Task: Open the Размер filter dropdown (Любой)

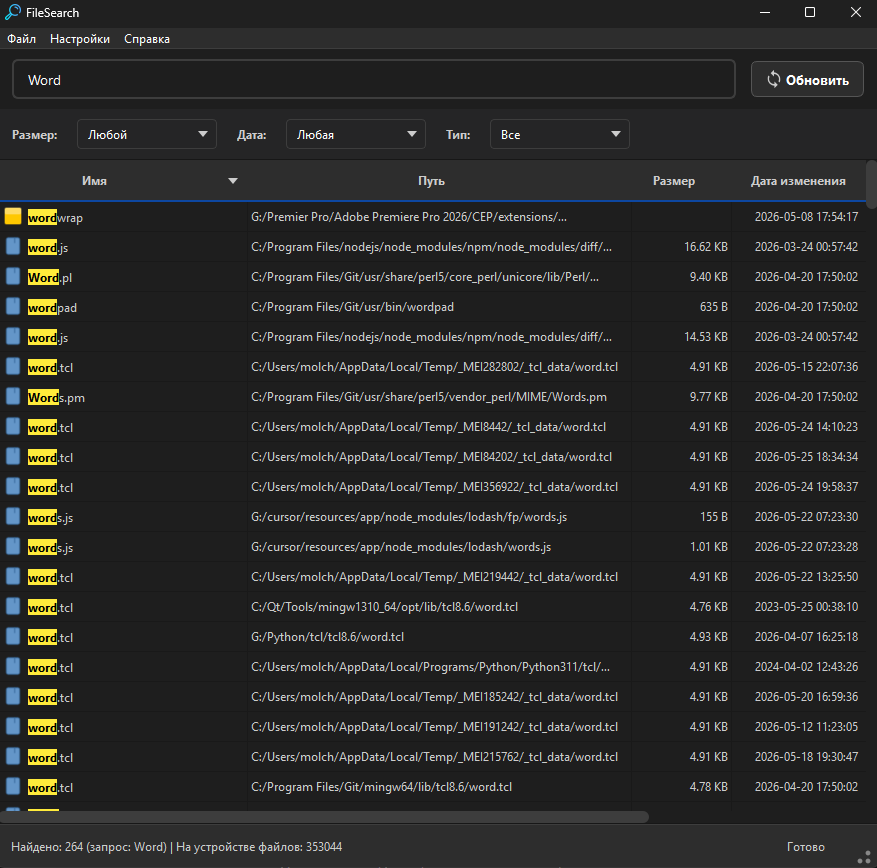Action: click(x=147, y=134)
